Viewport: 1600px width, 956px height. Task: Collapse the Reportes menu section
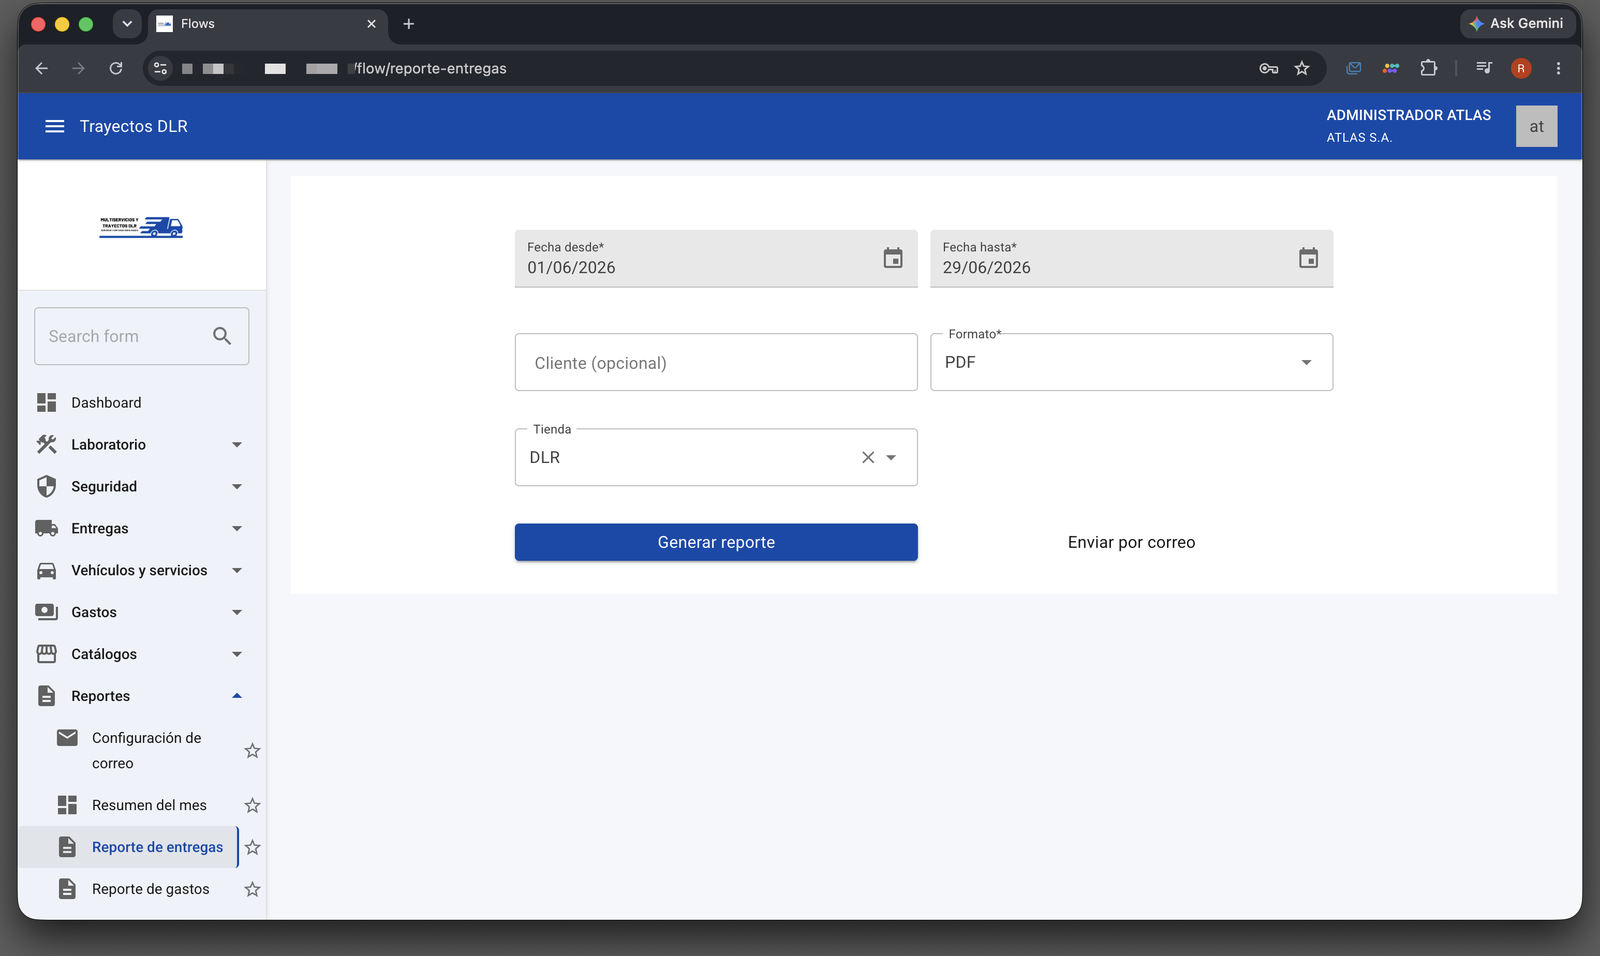pos(141,696)
